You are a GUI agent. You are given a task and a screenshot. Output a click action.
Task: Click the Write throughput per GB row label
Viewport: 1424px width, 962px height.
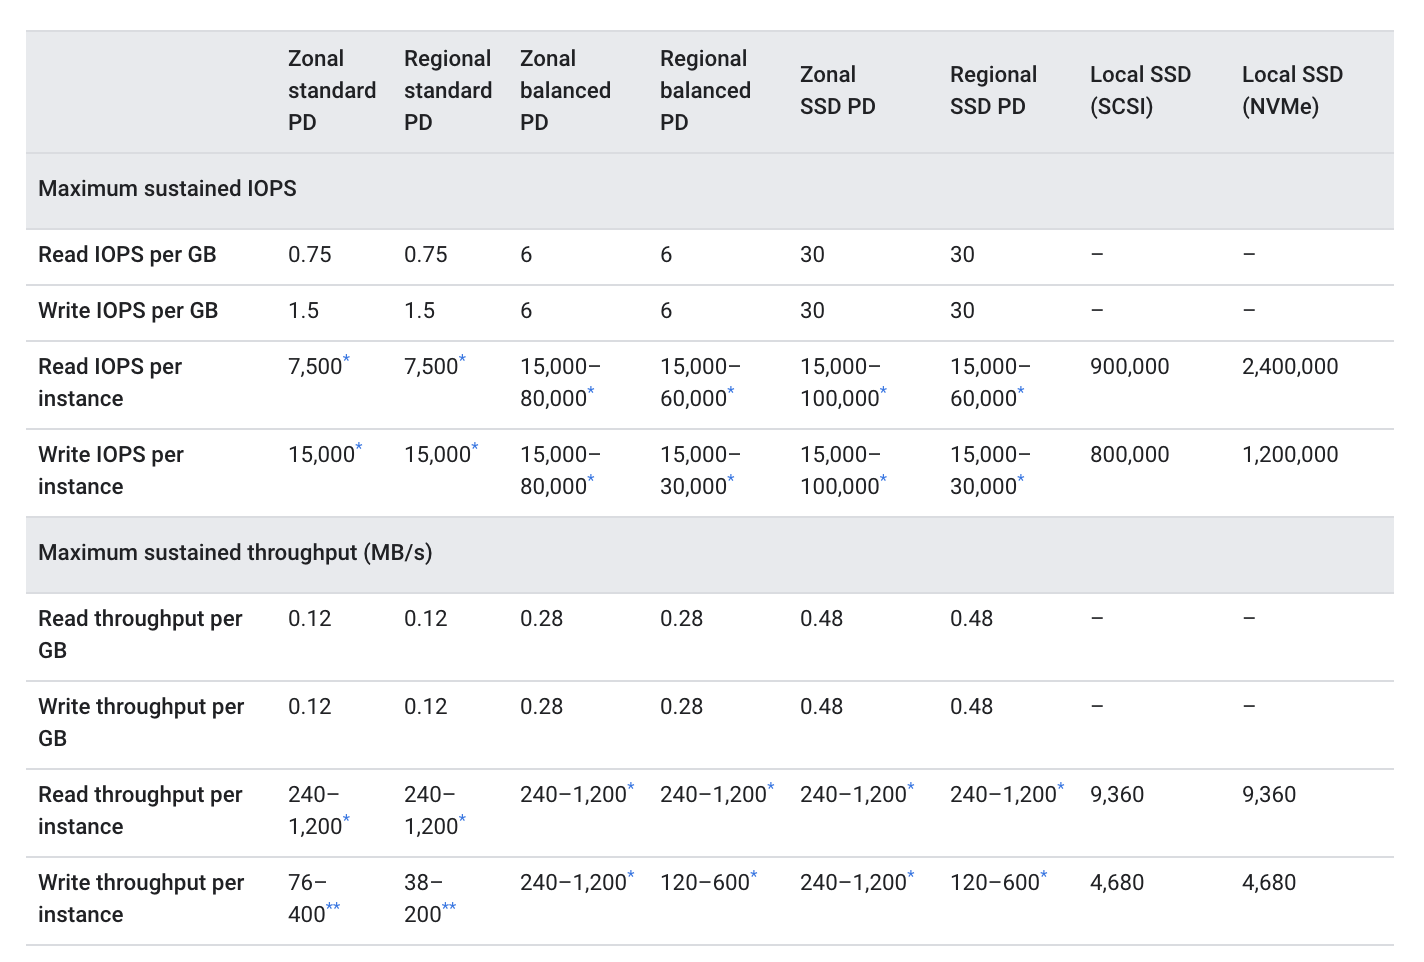coord(141,722)
